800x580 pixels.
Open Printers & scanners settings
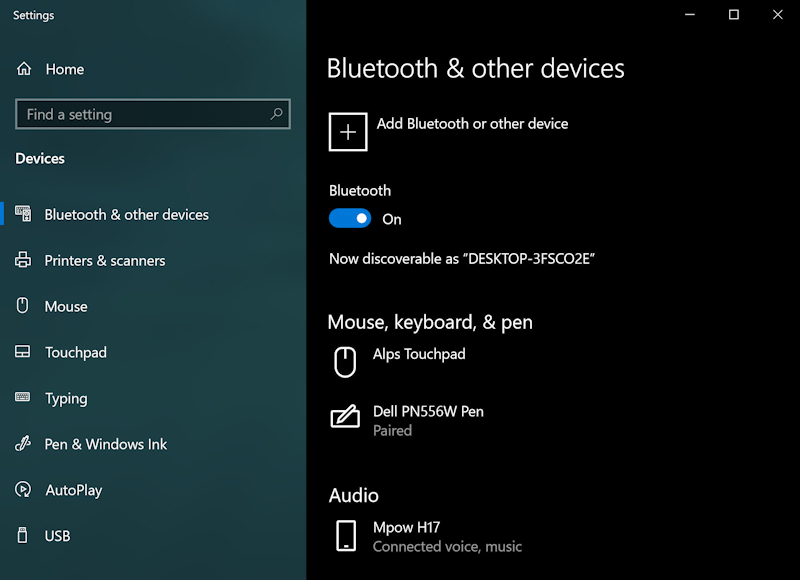coord(105,260)
